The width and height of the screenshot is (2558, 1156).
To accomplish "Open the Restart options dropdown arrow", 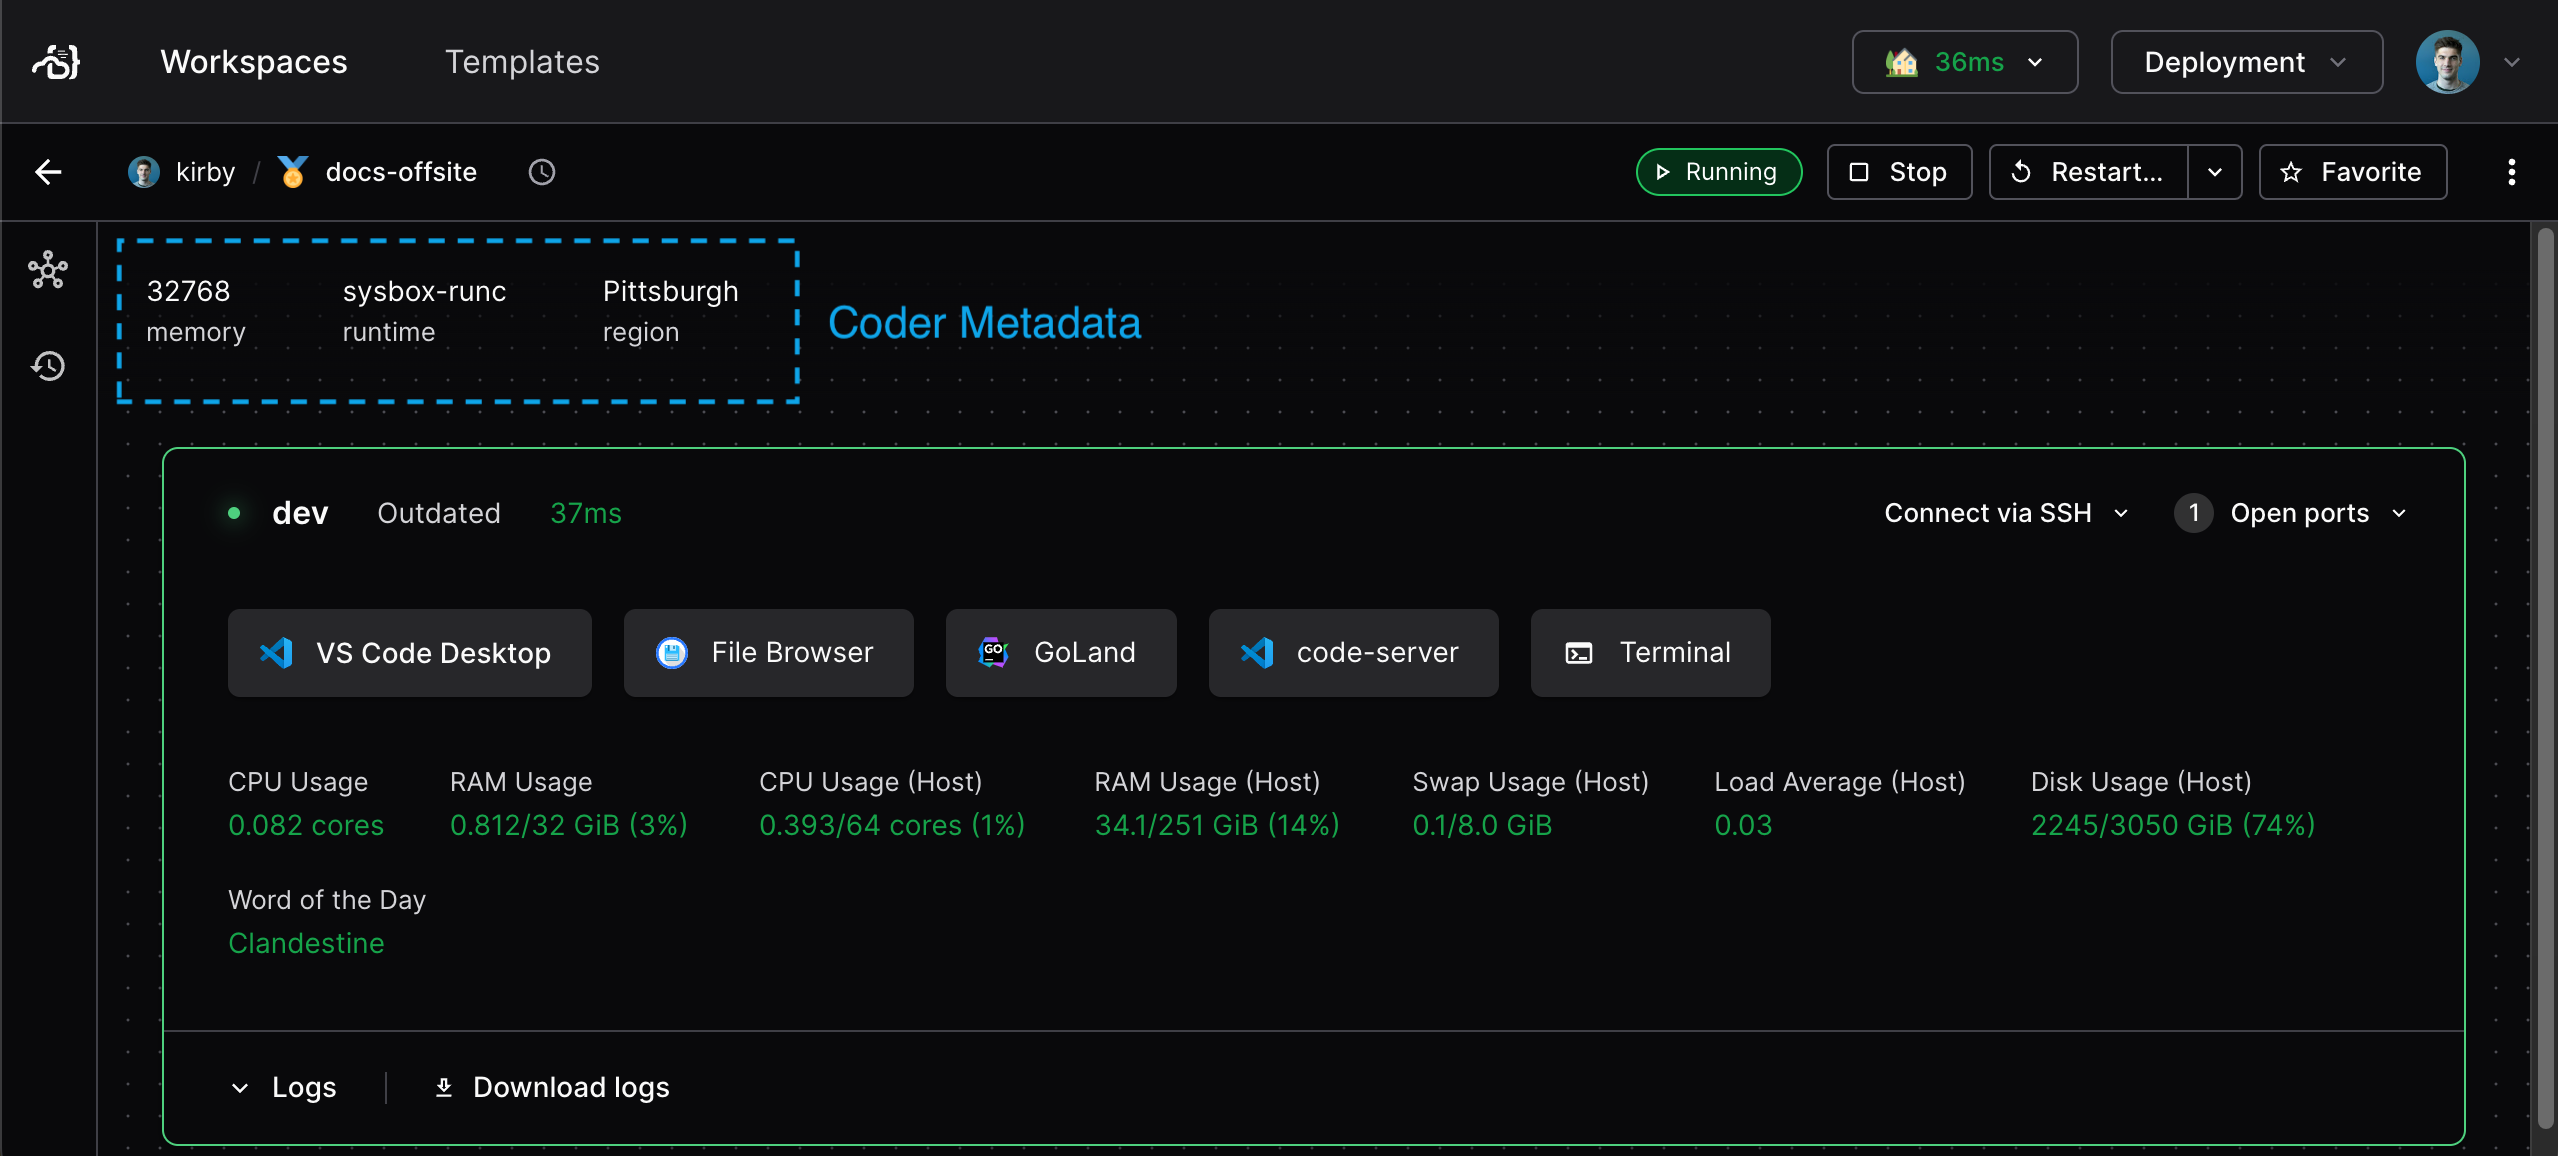I will 2215,172.
